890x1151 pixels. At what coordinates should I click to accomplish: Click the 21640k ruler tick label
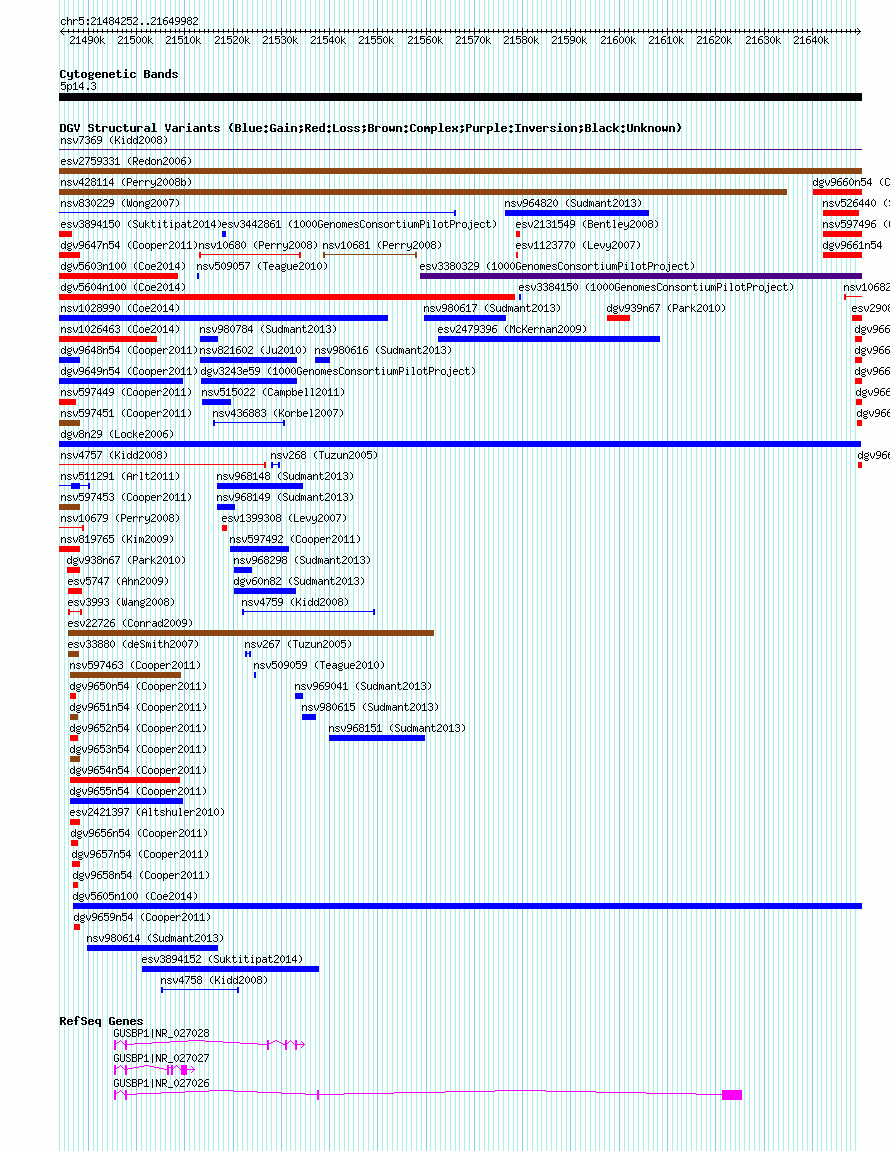pyautogui.click(x=811, y=40)
